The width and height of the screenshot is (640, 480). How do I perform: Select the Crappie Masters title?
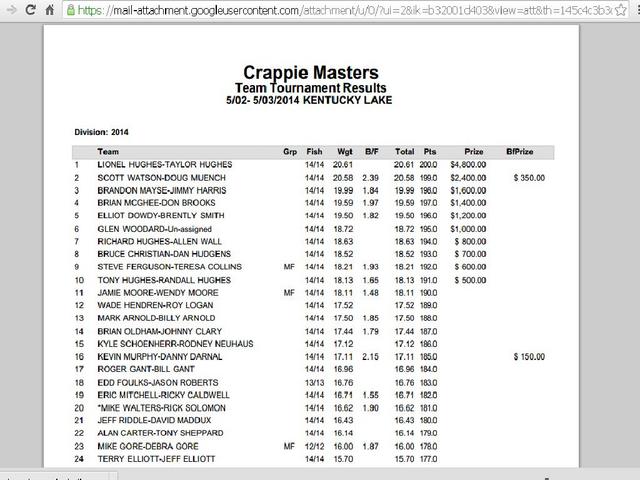[x=311, y=73]
